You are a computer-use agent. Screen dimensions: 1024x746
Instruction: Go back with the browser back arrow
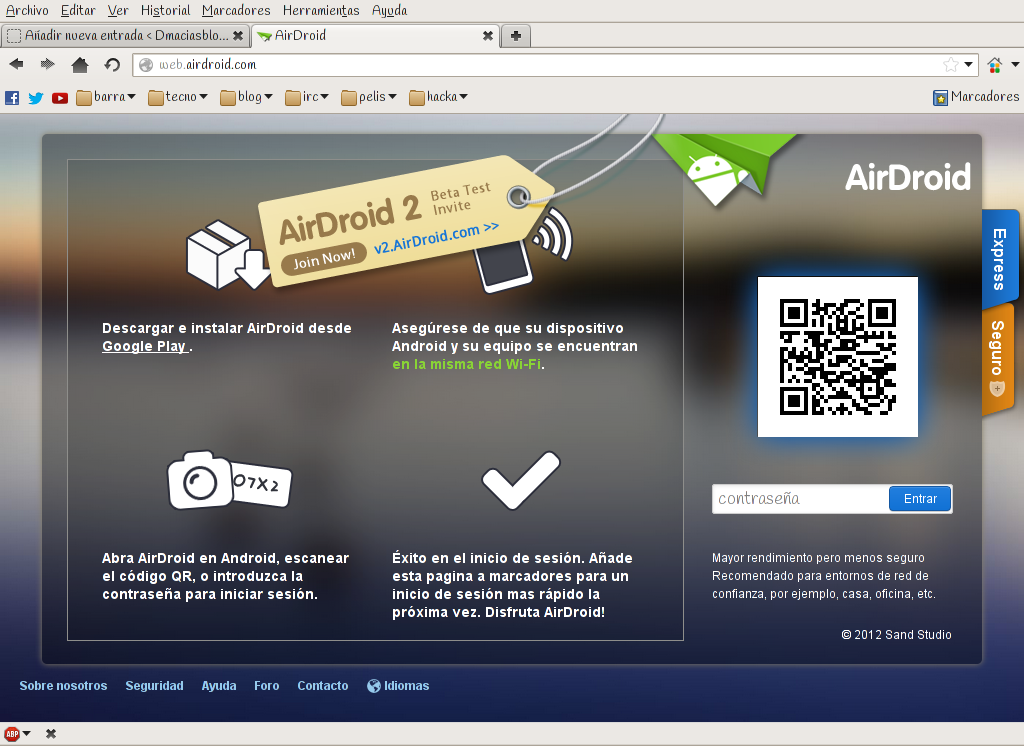(16, 64)
